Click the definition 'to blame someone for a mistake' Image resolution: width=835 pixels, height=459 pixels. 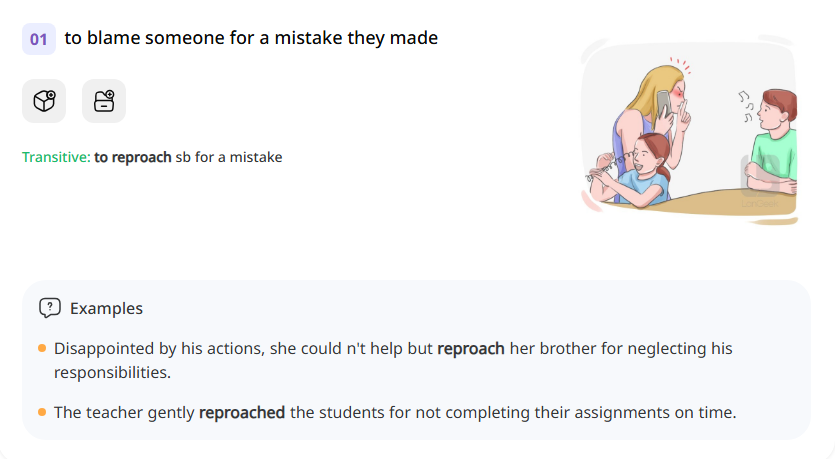click(251, 38)
